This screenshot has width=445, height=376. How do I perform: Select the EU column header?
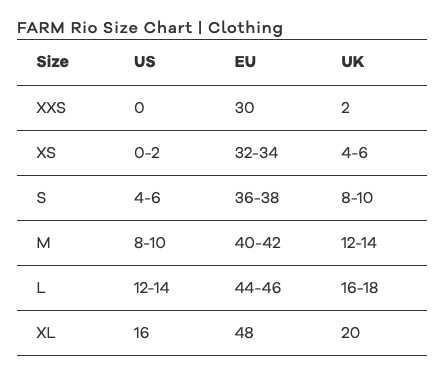[x=245, y=62]
